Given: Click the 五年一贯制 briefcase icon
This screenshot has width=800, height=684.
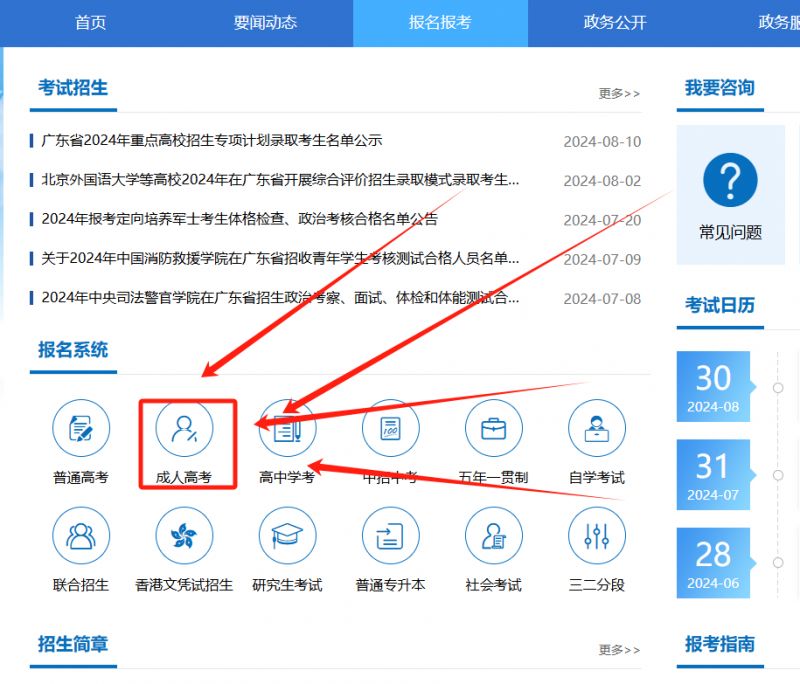Looking at the screenshot, I should [x=493, y=428].
